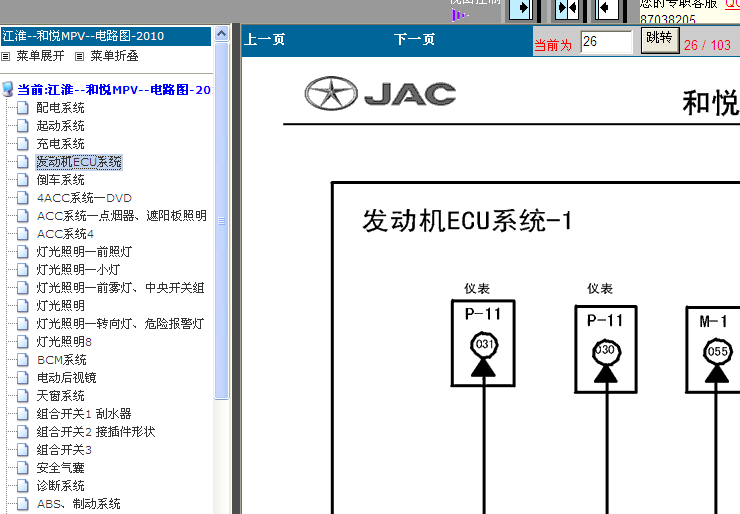
Task: Go to previous page via 上一页
Action: coord(265,39)
